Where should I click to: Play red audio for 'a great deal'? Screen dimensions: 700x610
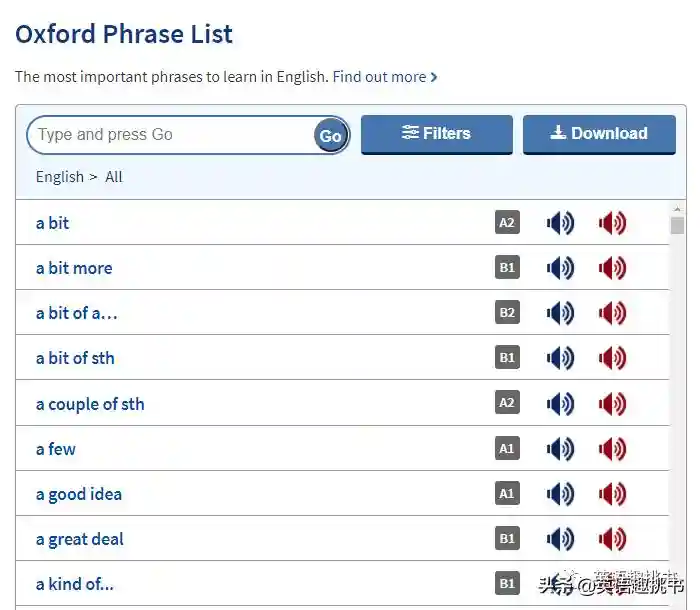point(612,539)
